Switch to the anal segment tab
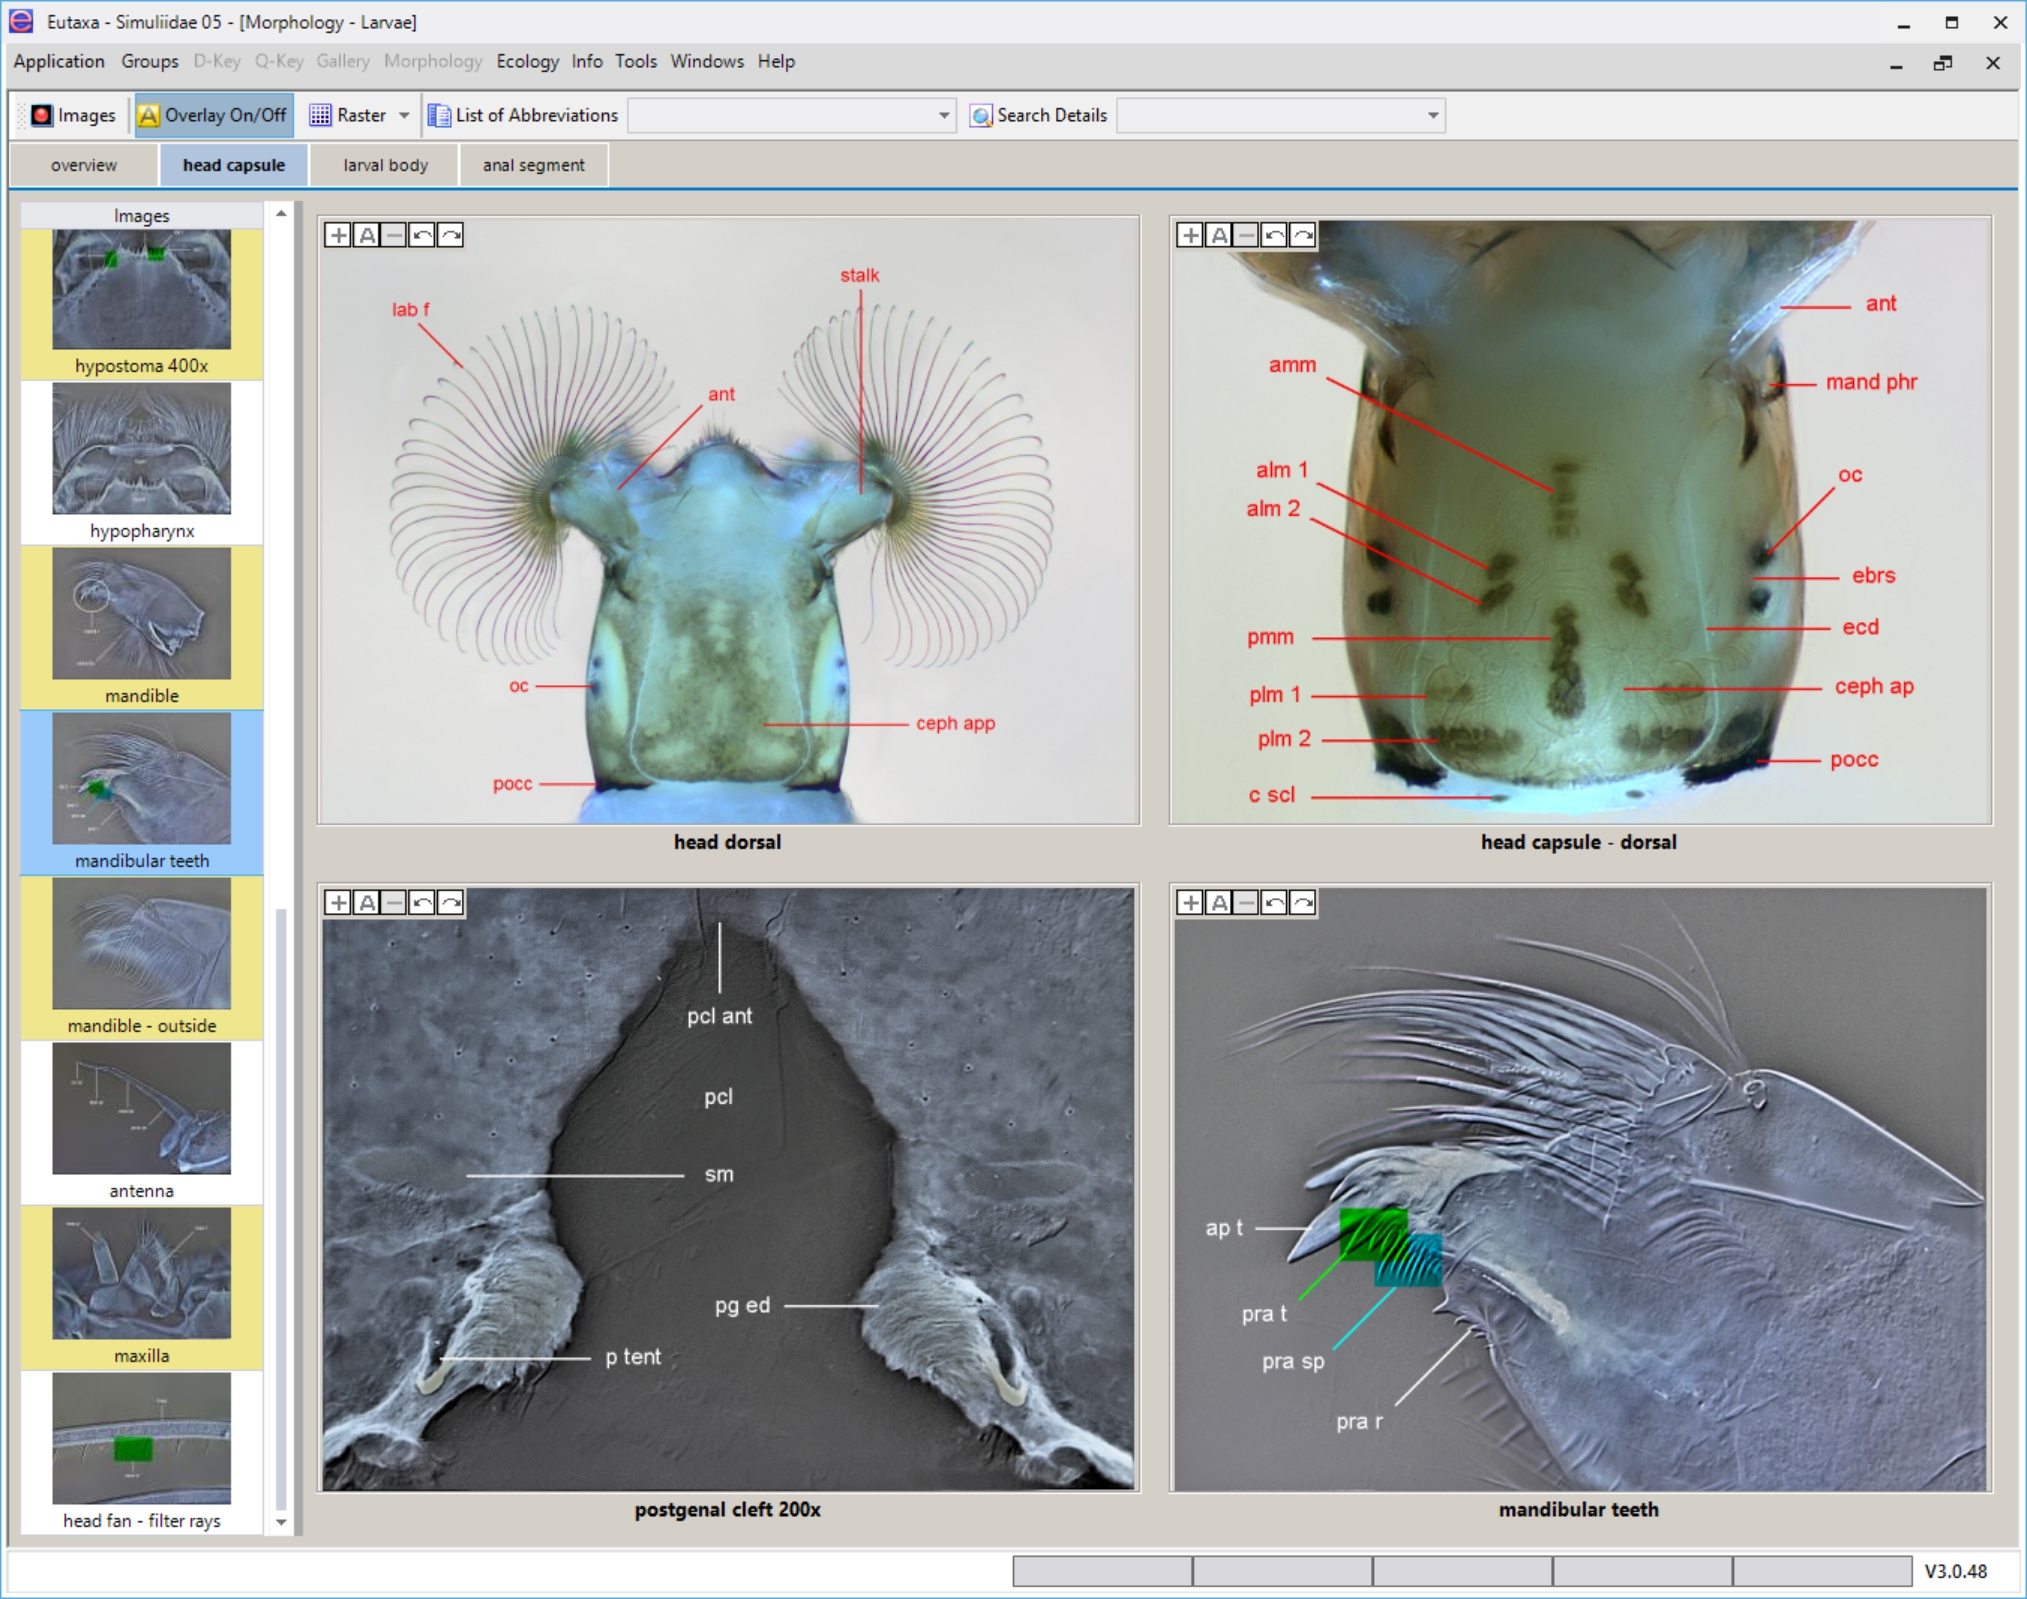This screenshot has height=1599, width=2027. coord(534,165)
